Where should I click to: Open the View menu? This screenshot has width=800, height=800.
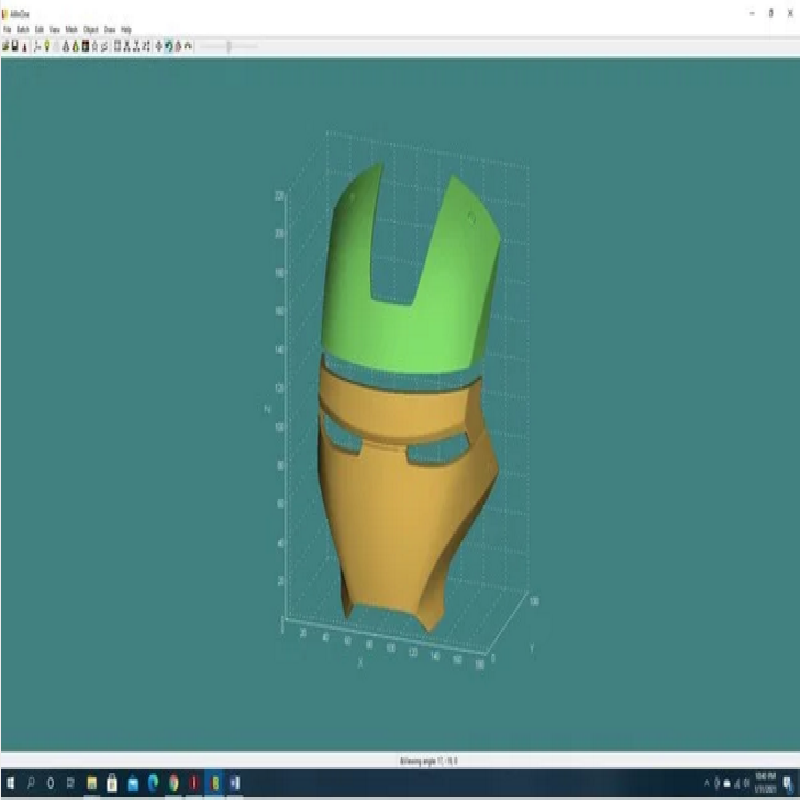pos(54,30)
